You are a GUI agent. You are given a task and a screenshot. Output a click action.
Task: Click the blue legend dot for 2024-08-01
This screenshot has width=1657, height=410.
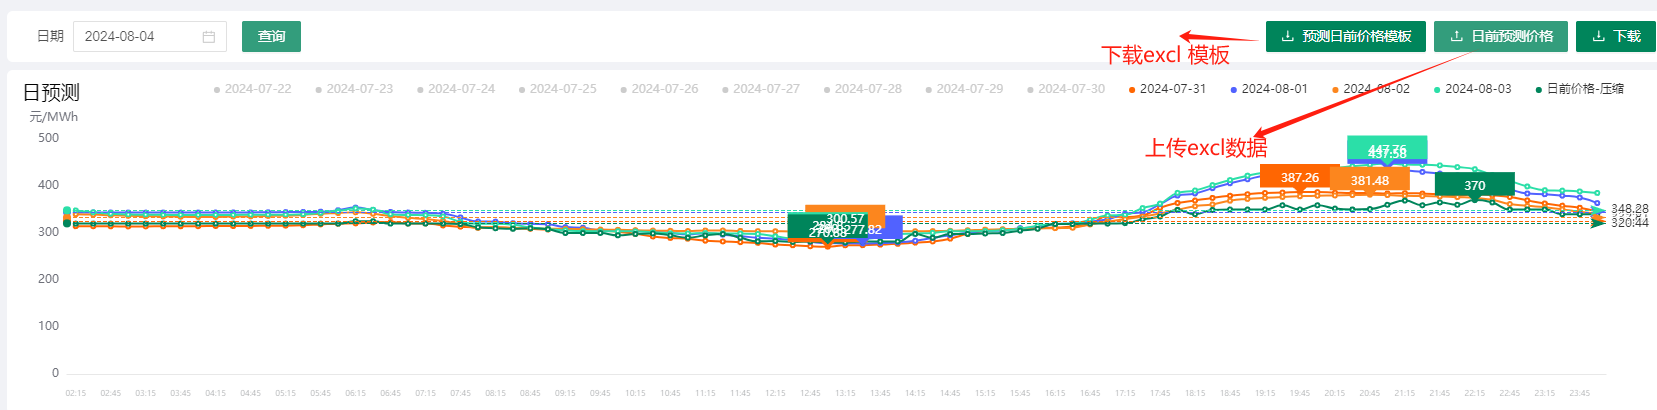(x=1234, y=90)
